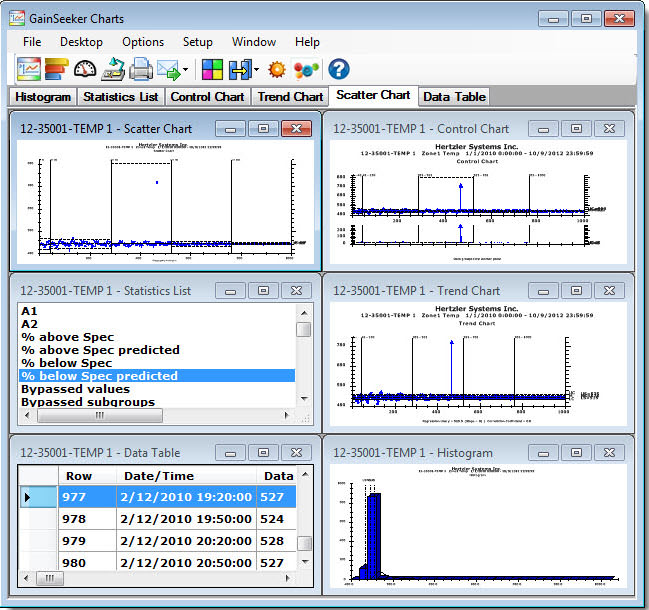
Task: Click the orange gear settings icon
Action: (277, 70)
